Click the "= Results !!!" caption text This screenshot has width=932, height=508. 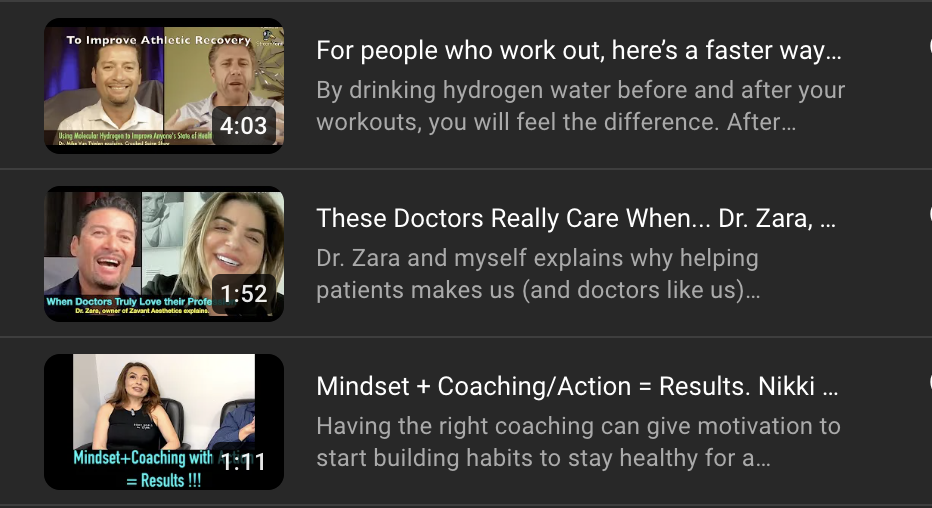pyautogui.click(x=163, y=480)
